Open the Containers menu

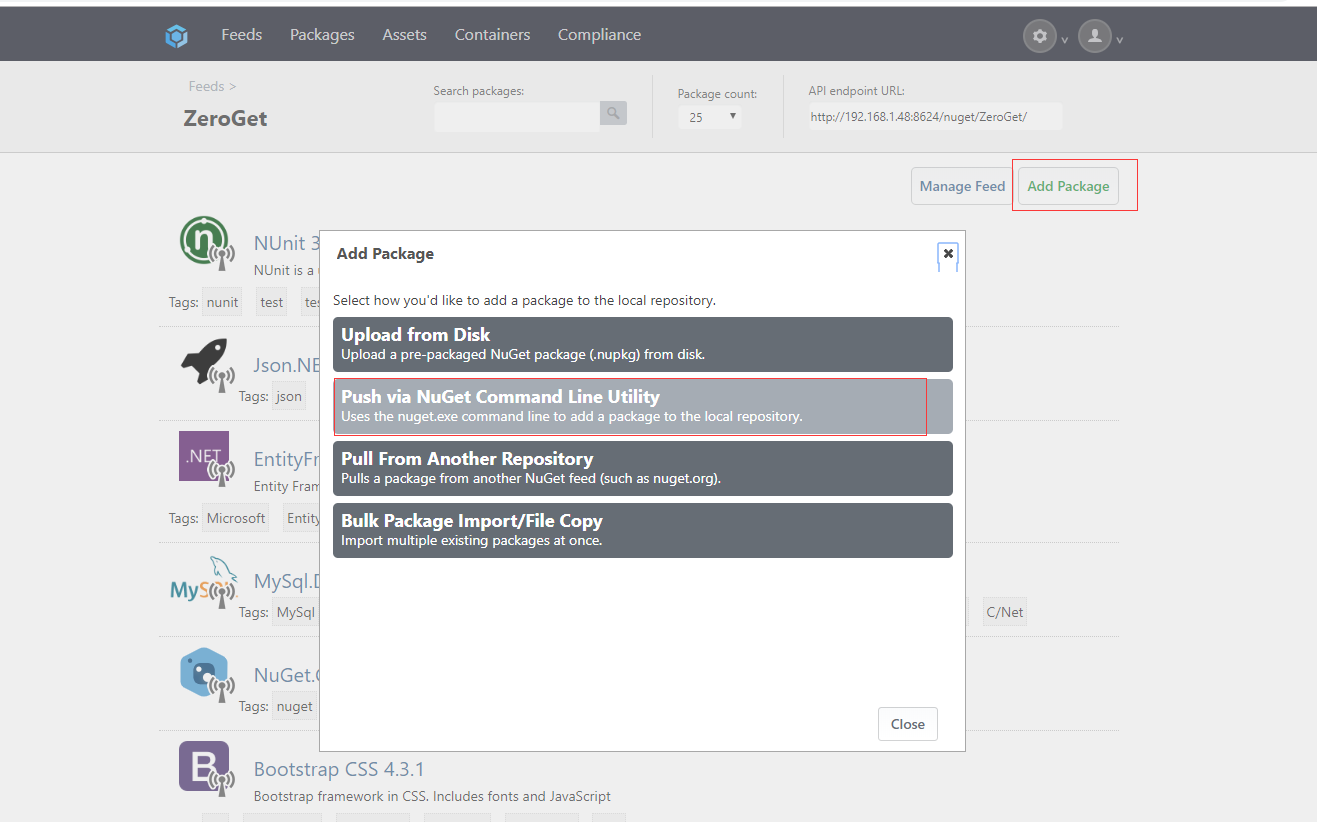click(x=492, y=35)
